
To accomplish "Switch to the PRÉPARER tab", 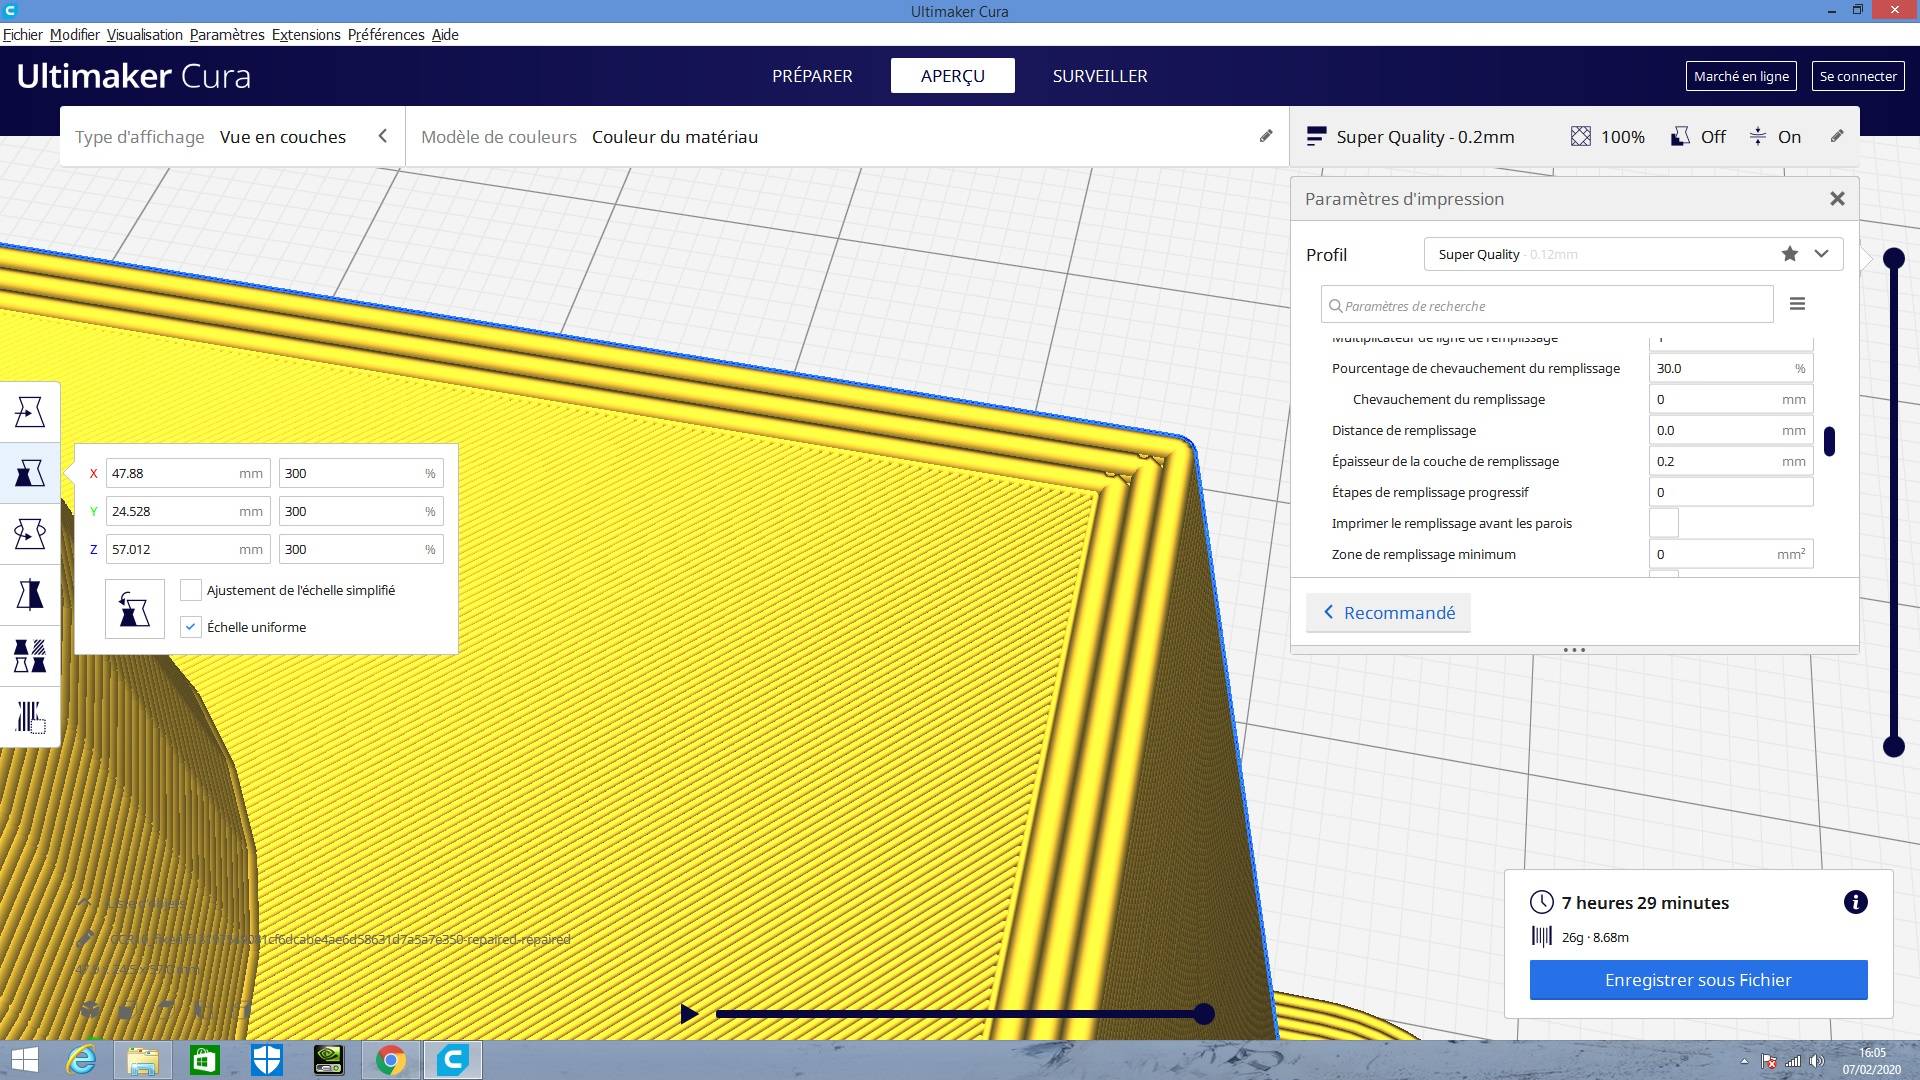I will pyautogui.click(x=812, y=76).
